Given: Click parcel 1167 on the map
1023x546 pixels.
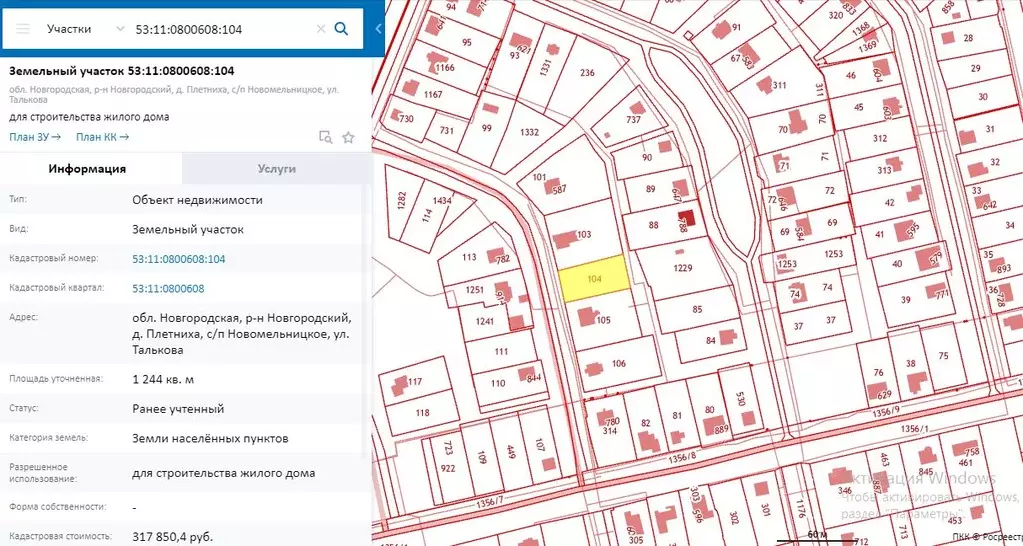Looking at the screenshot, I should [x=433, y=95].
